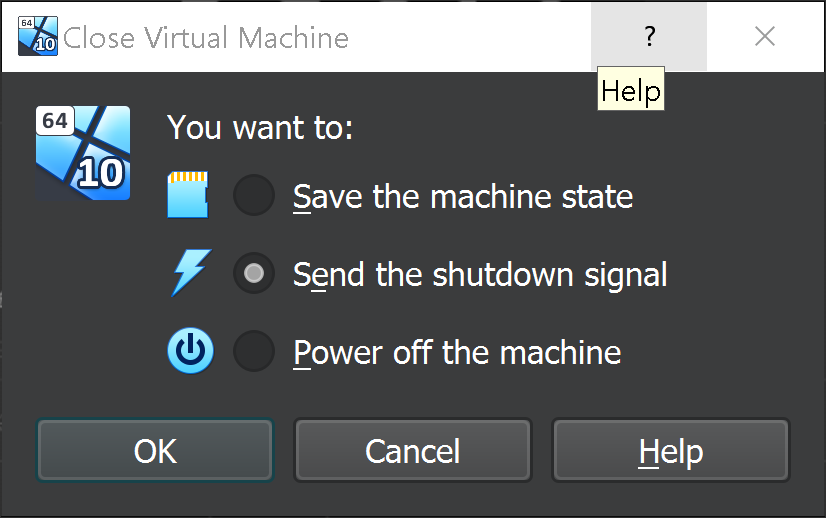Click the lightning bolt shutdown signal icon
This screenshot has height=518, width=826.
point(188,274)
